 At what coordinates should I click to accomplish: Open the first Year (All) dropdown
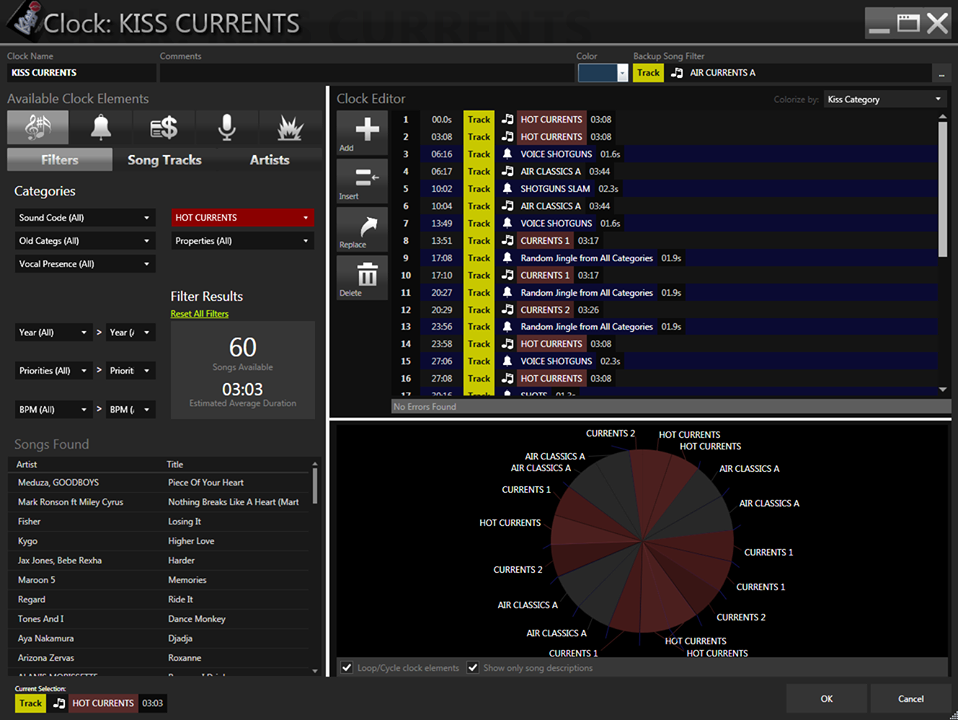coord(53,332)
